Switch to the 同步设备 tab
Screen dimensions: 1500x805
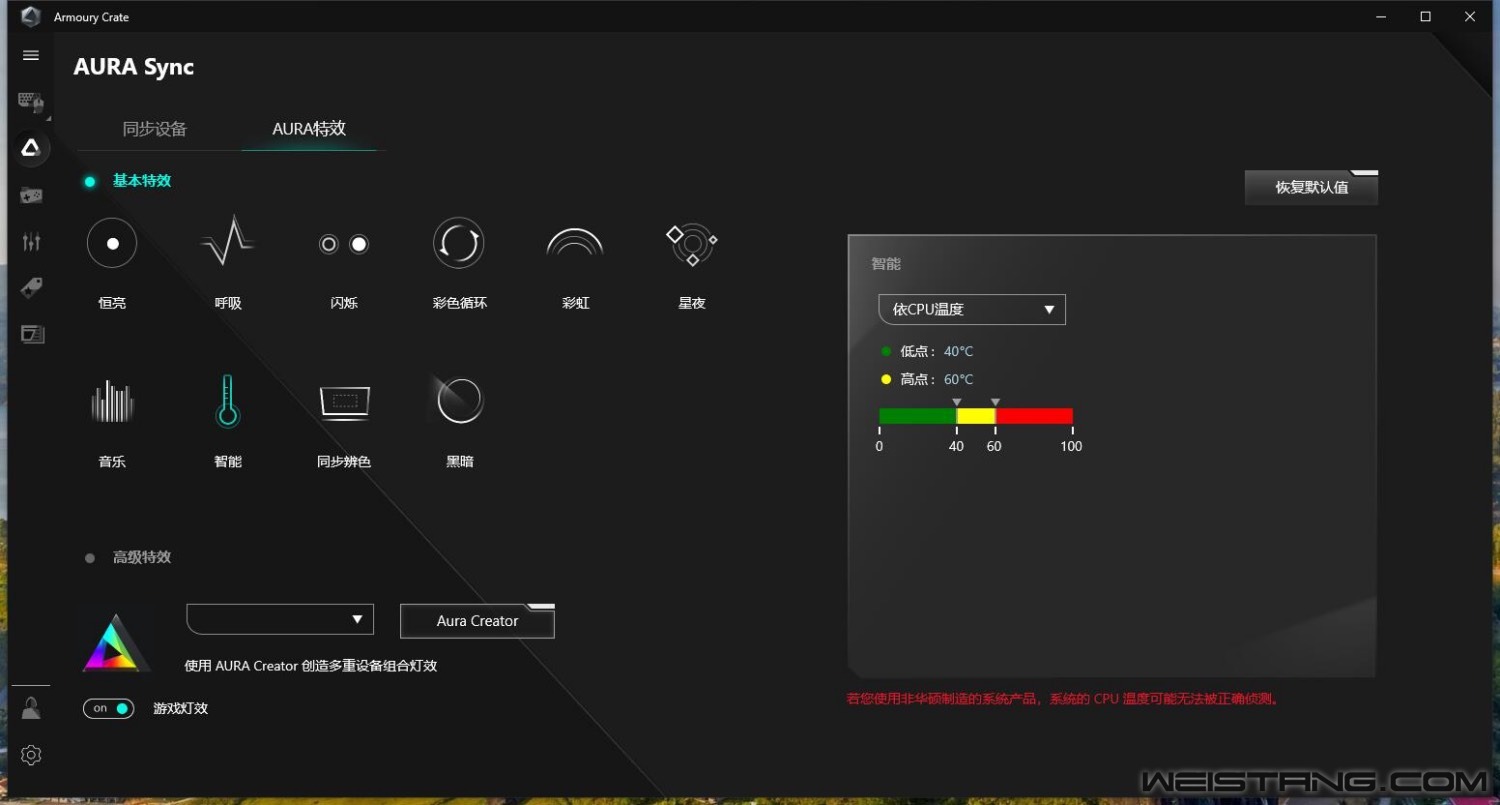click(155, 129)
